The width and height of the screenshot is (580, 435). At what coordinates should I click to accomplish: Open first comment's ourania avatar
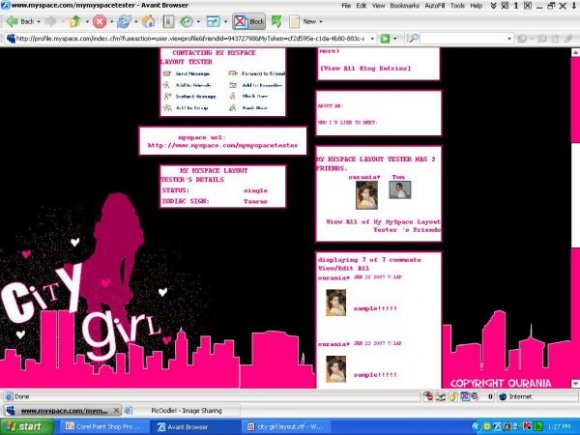[x=336, y=303]
